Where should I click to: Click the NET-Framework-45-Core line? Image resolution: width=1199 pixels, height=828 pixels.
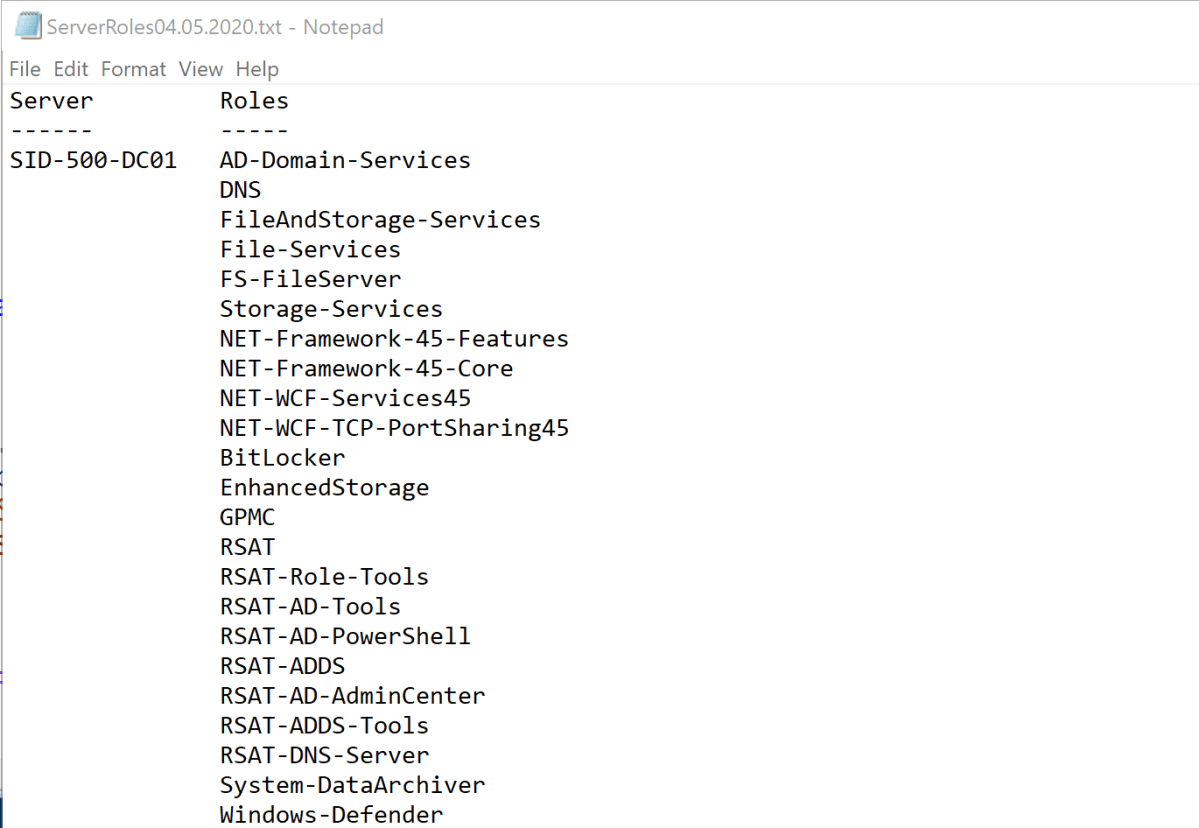click(366, 368)
